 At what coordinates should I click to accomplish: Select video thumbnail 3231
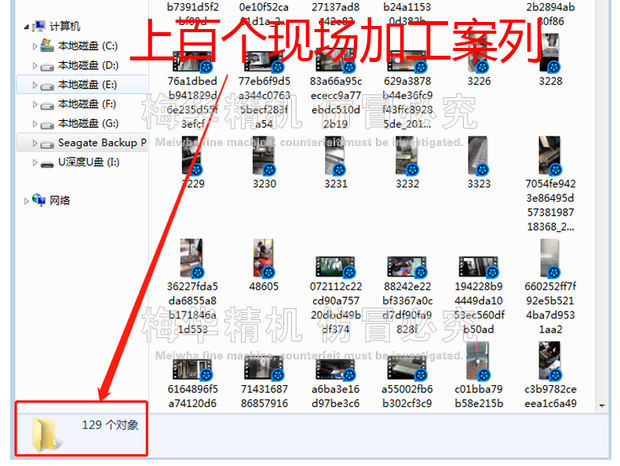[335, 158]
